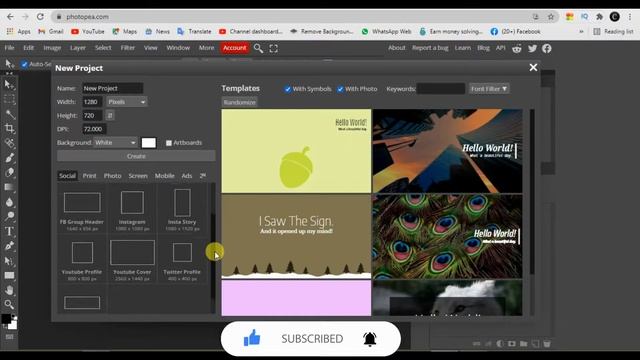640x360 pixels.
Task: Expand more bookmarks with the chevron
Action: 581,31
